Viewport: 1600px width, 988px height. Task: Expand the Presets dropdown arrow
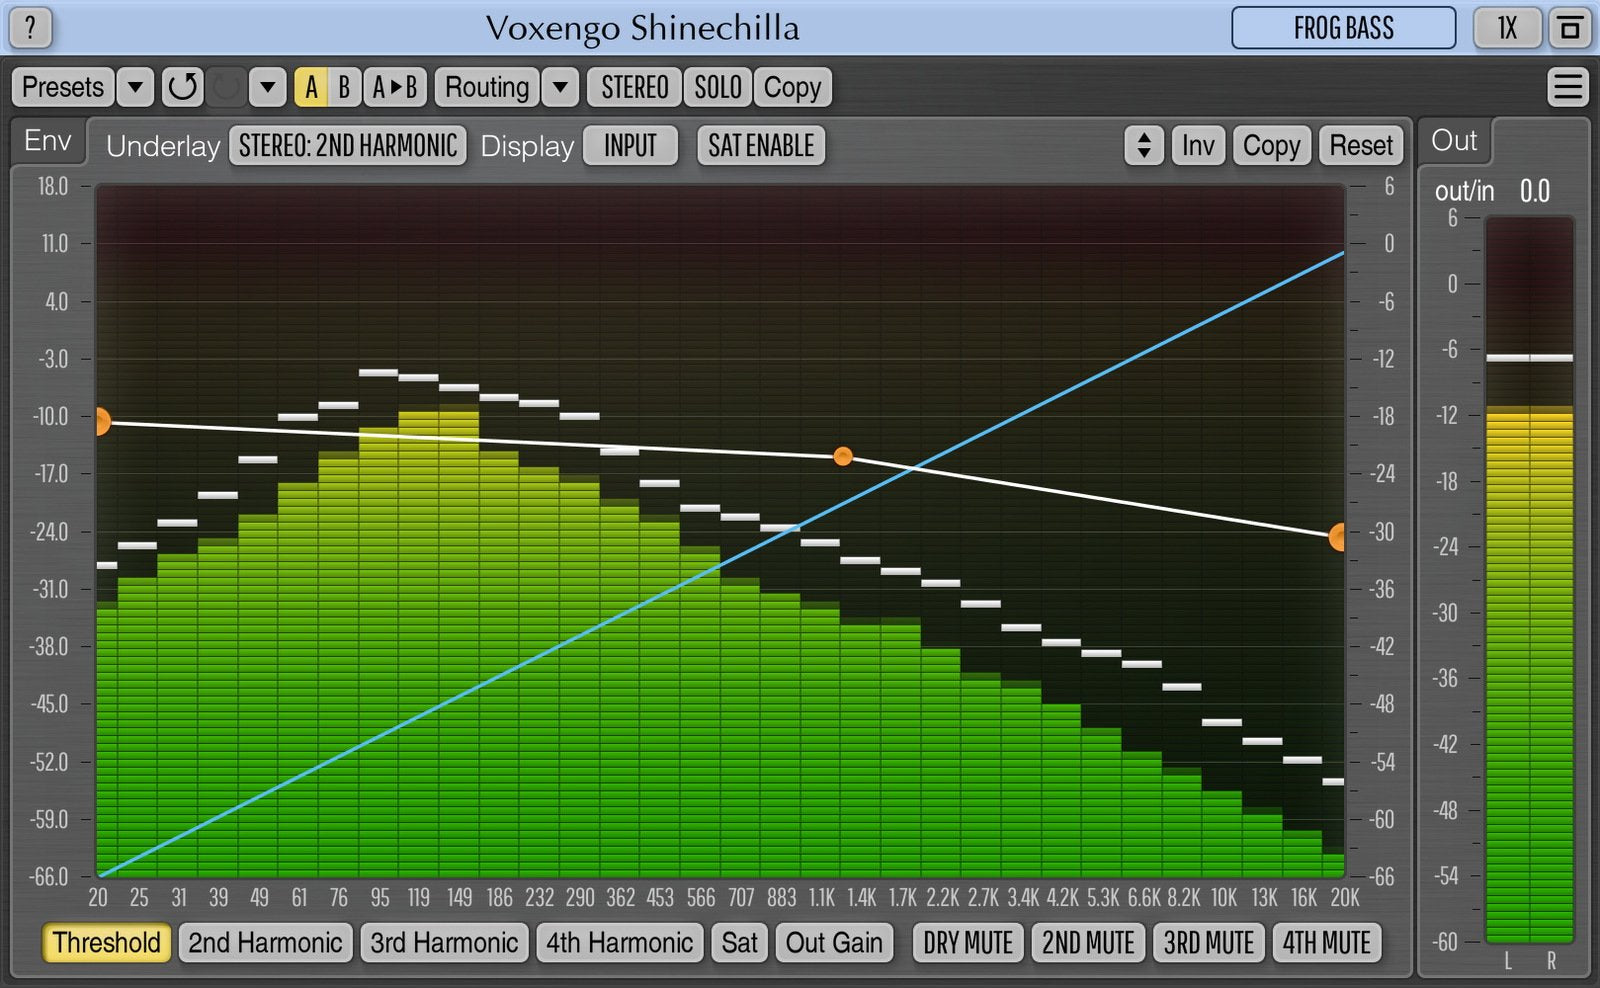[135, 87]
